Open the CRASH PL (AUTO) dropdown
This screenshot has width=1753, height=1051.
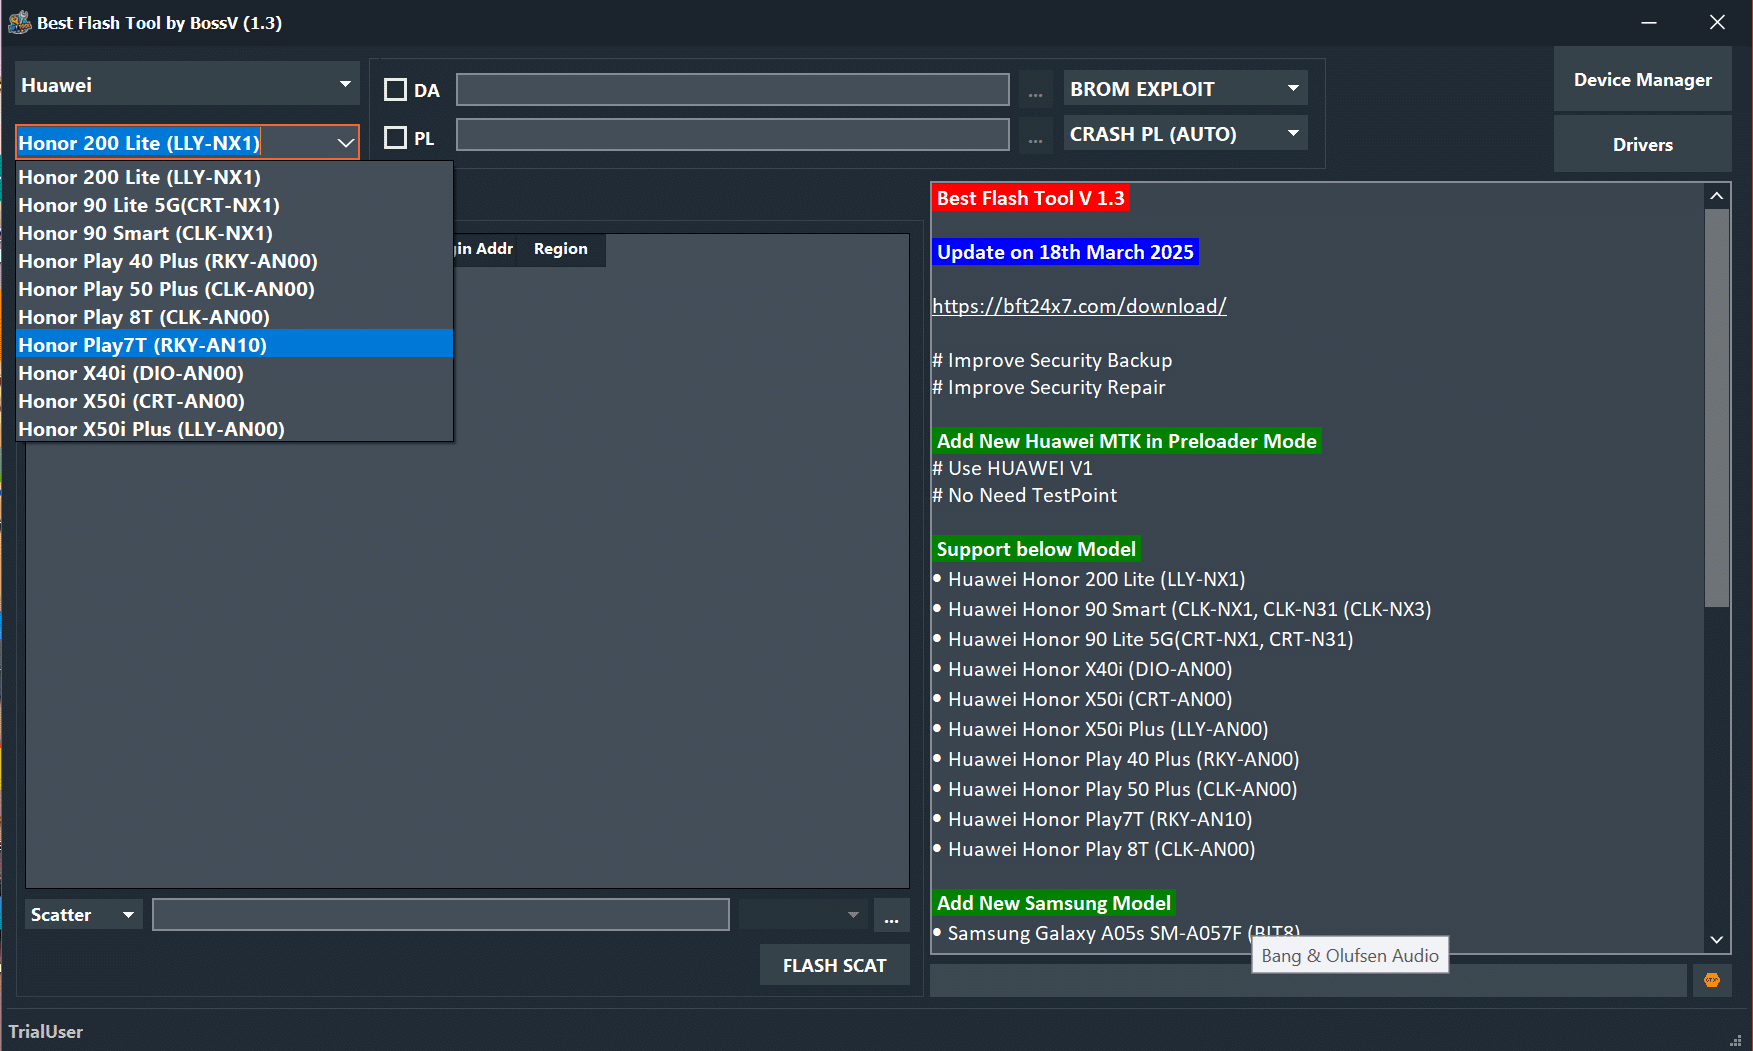point(1185,134)
